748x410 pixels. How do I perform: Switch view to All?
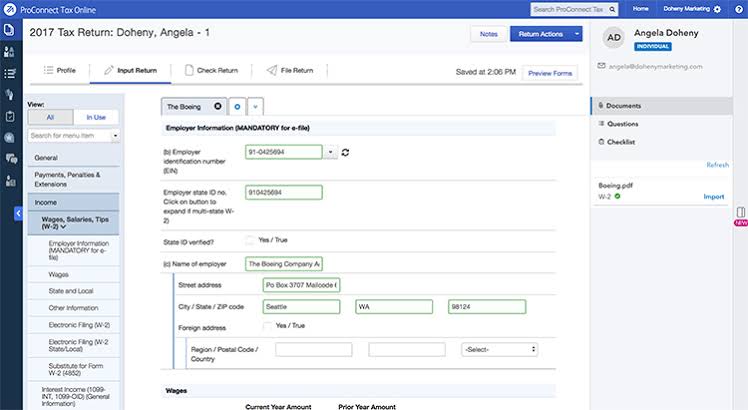click(51, 117)
